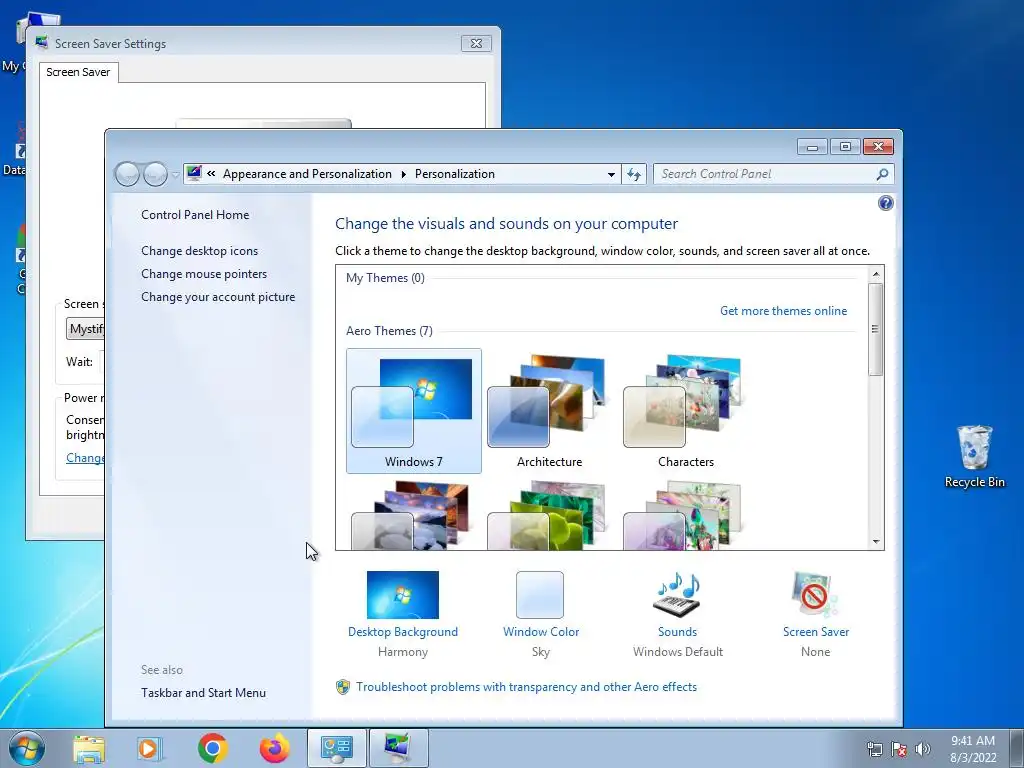Switch to Screen Saver Settings taskbar button

399,748
